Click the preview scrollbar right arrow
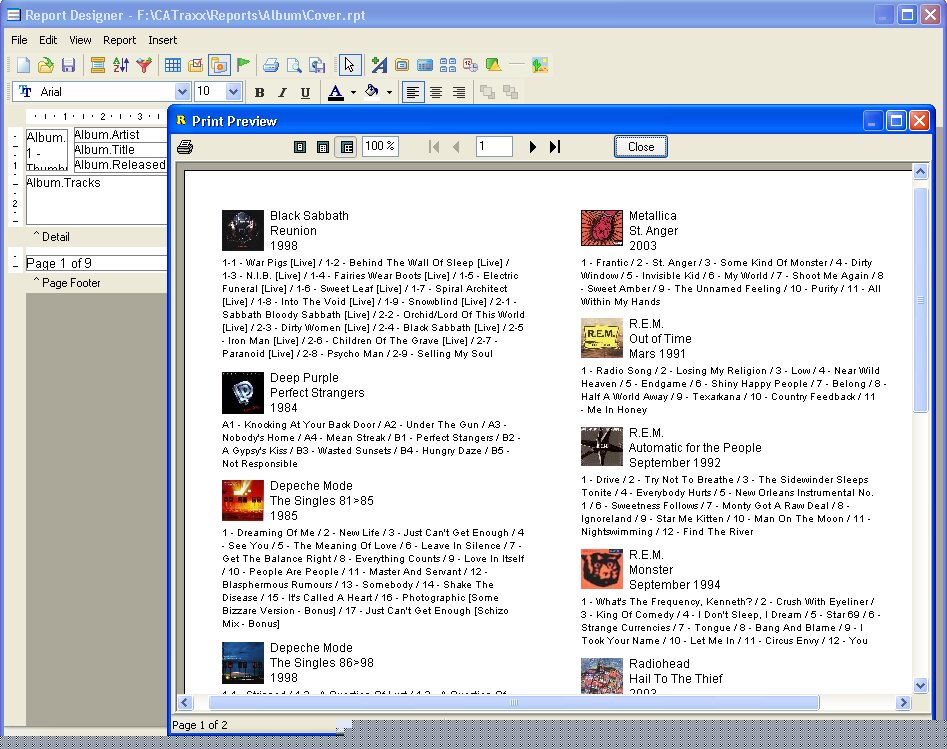The image size is (947, 749). tap(904, 702)
